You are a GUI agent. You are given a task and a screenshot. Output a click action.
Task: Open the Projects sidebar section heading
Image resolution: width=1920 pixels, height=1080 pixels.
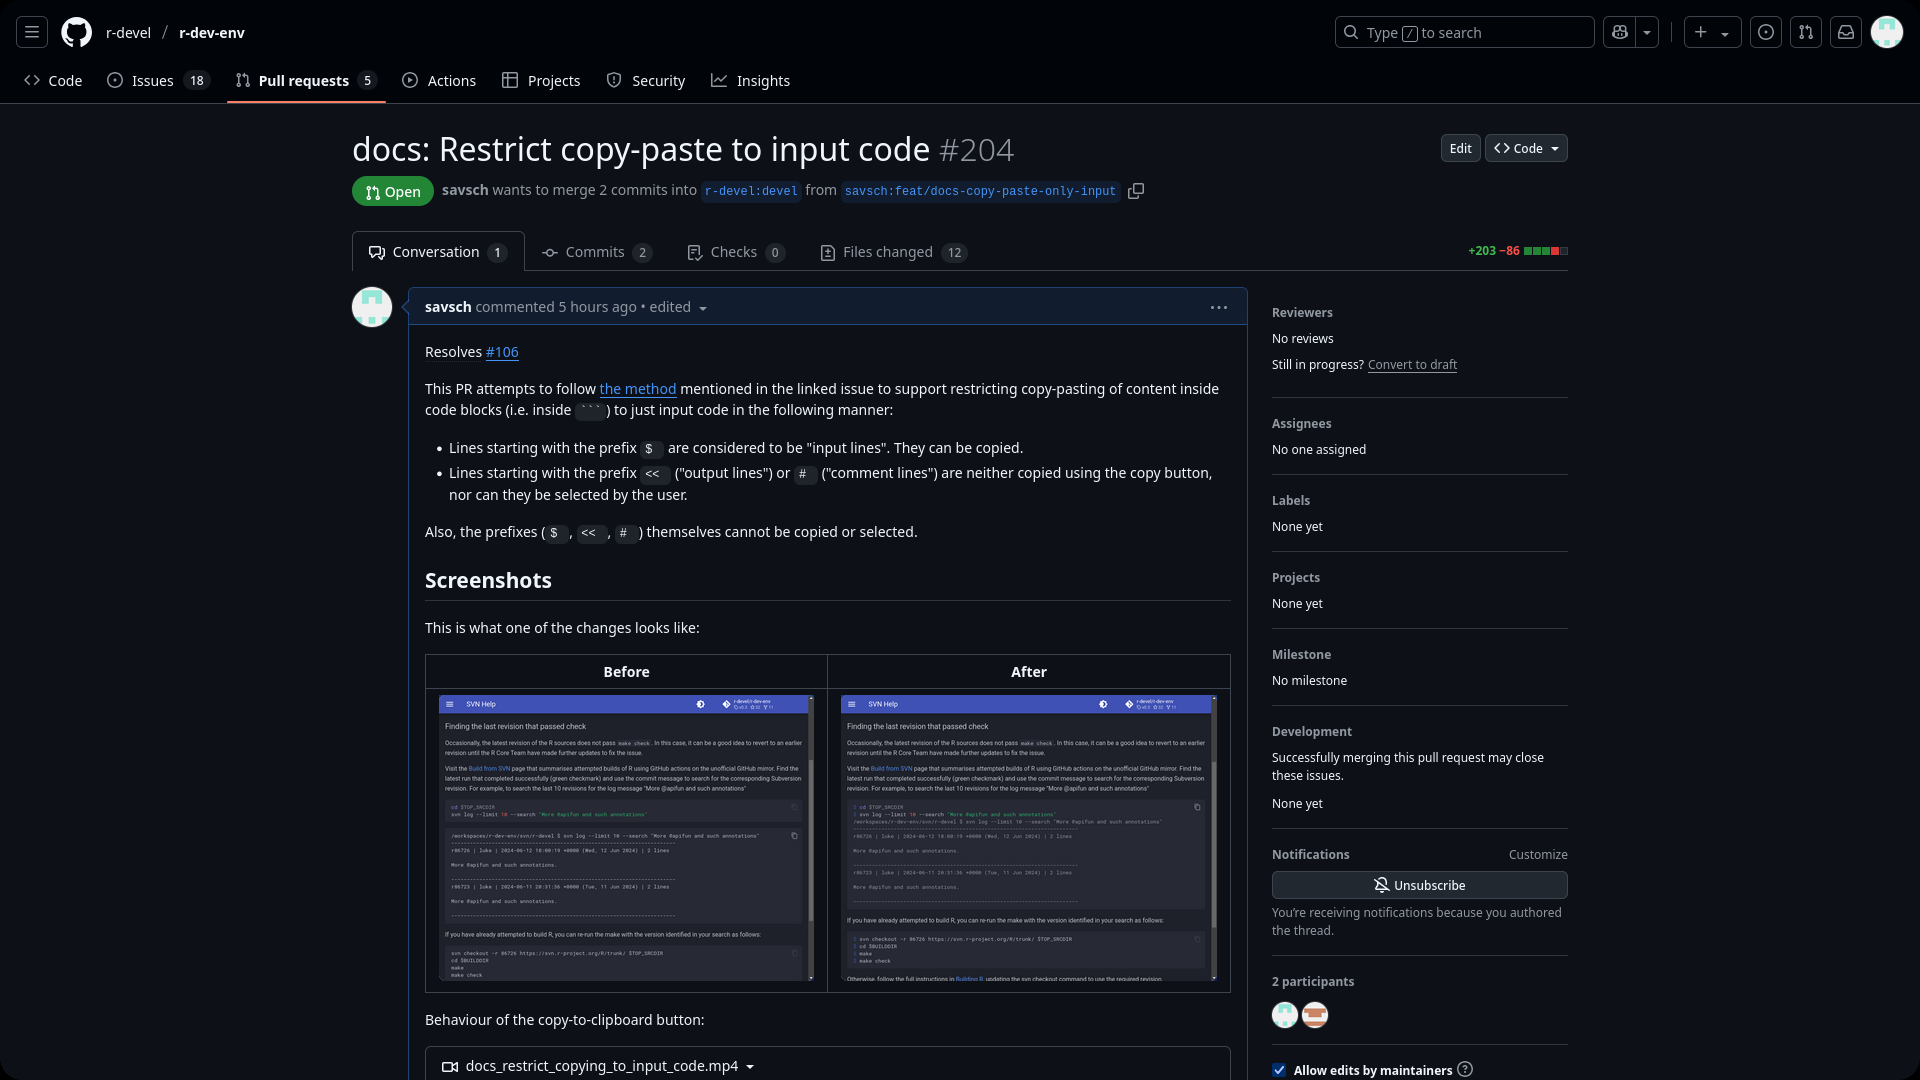(x=1296, y=578)
